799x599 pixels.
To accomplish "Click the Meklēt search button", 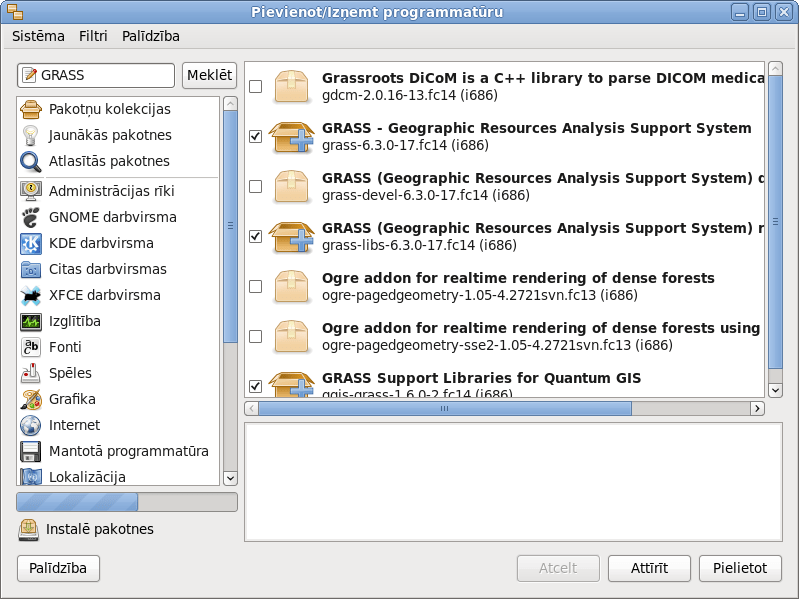I will click(209, 75).
